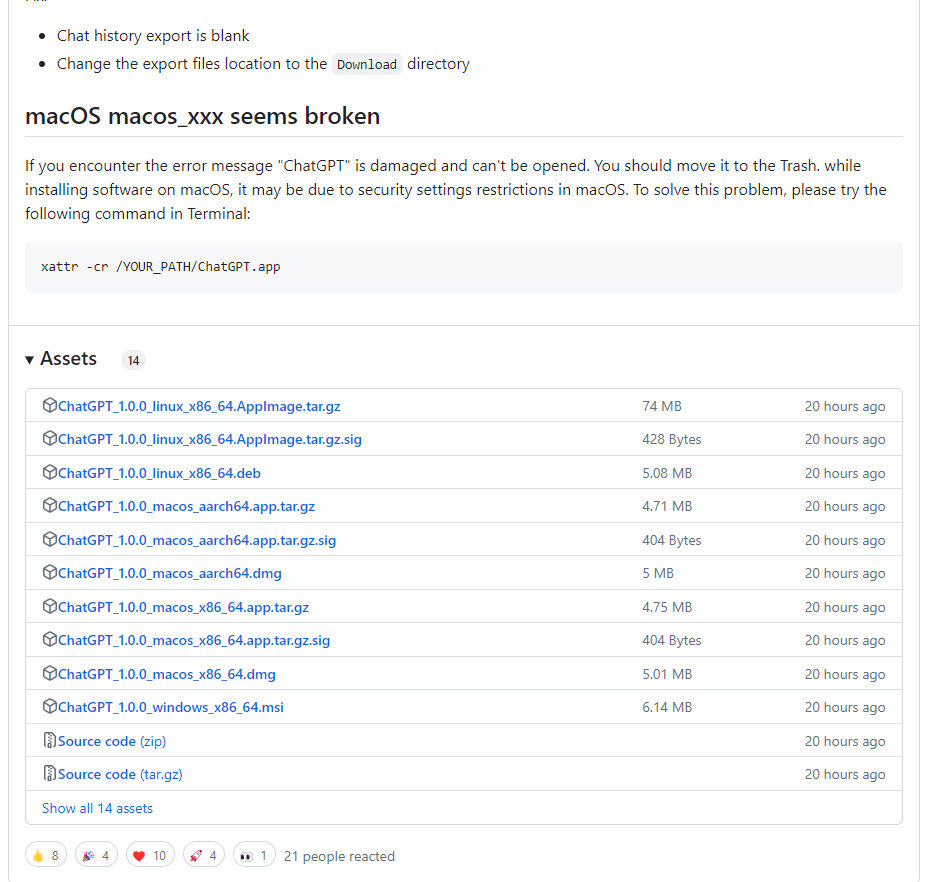Click package icon beside linux_x86_64.deb

(50, 473)
